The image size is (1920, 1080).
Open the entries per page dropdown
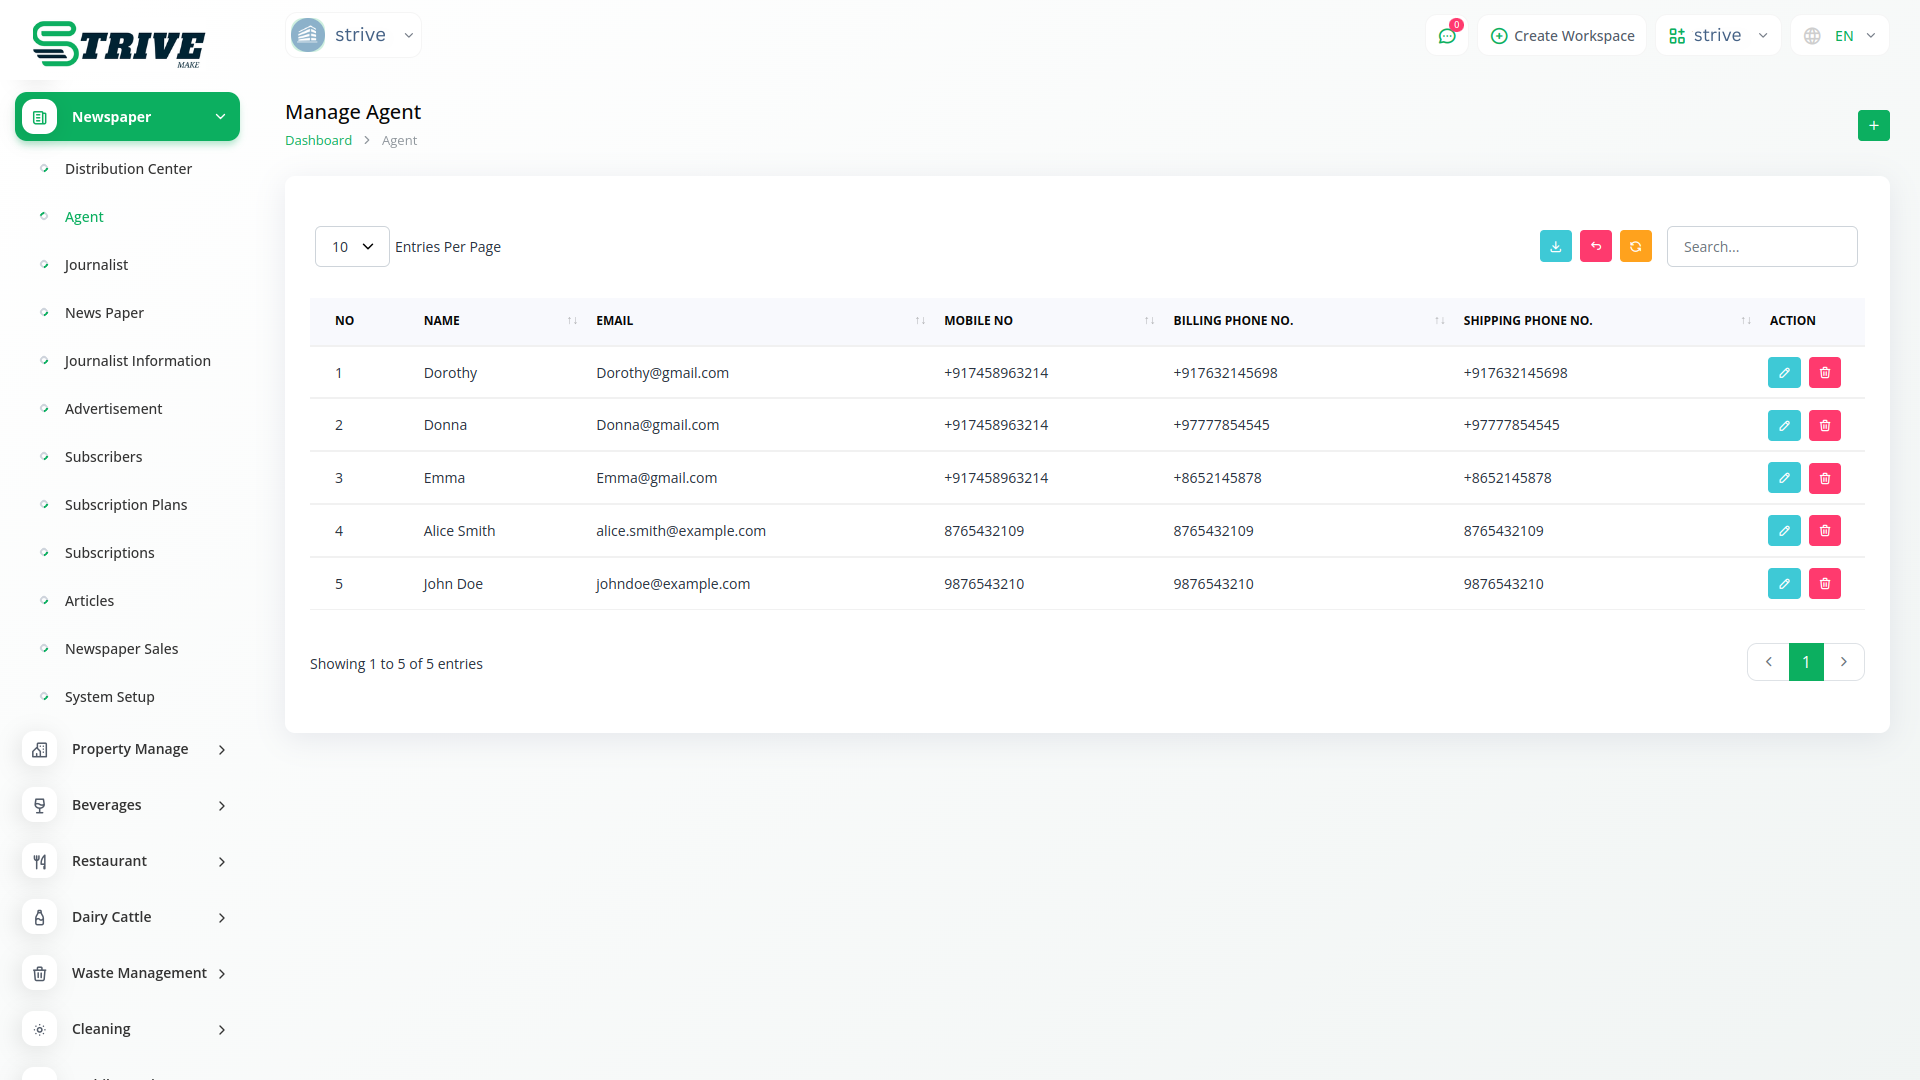click(x=352, y=247)
